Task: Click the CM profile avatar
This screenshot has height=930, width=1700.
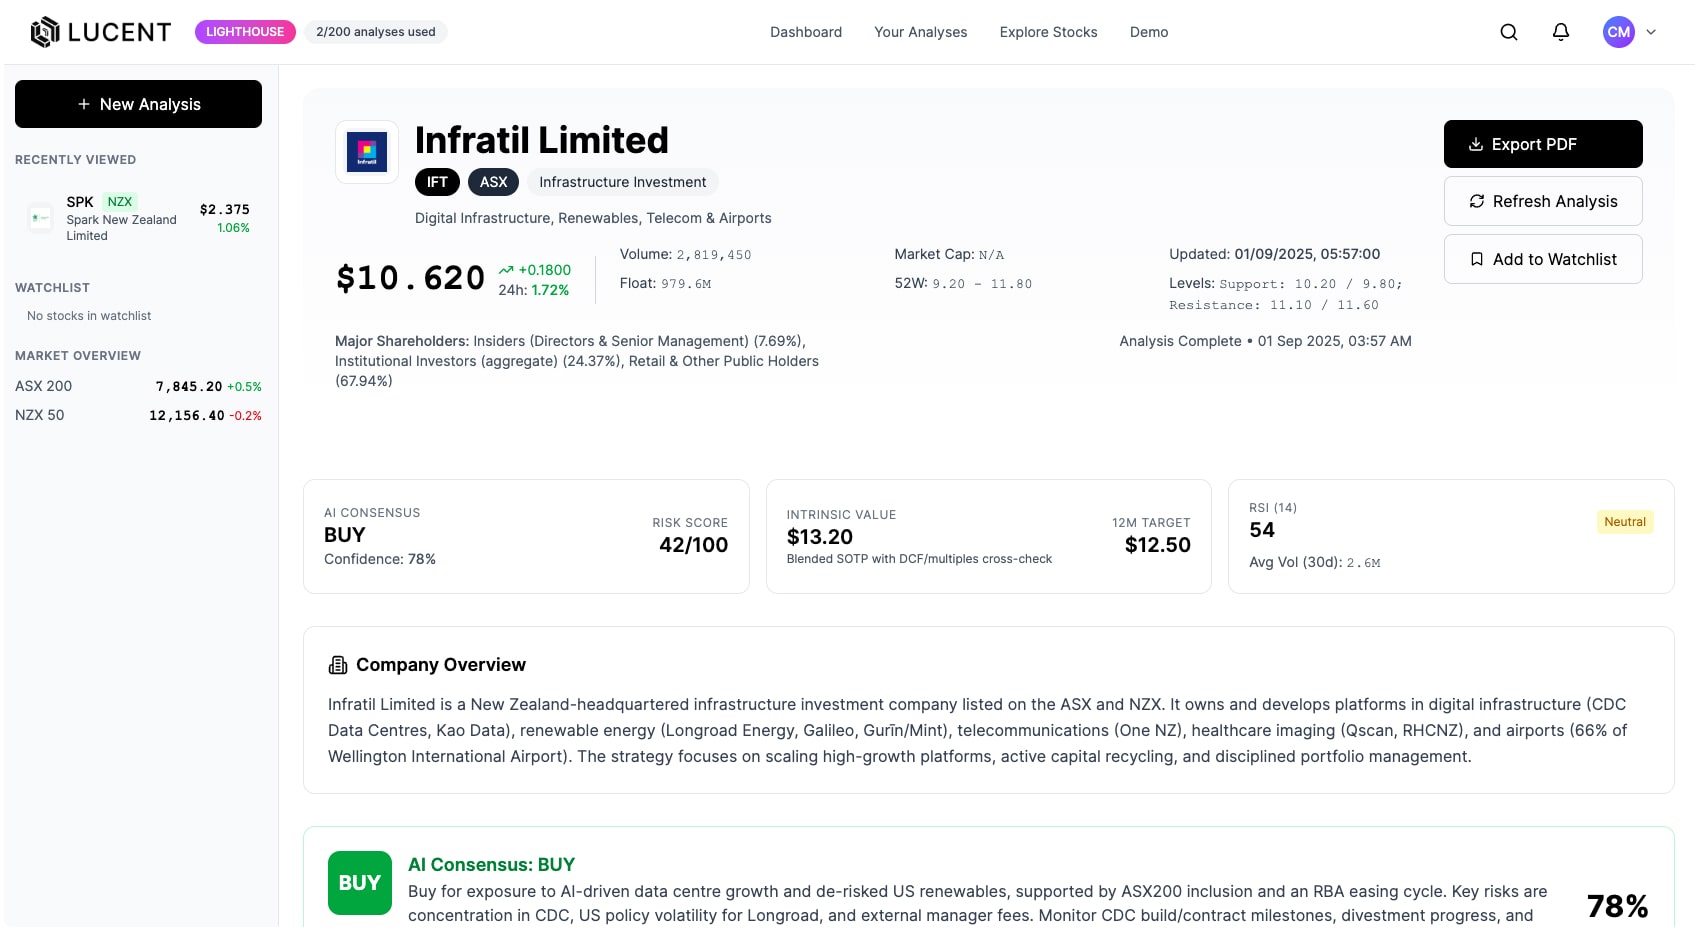Action: pos(1619,32)
